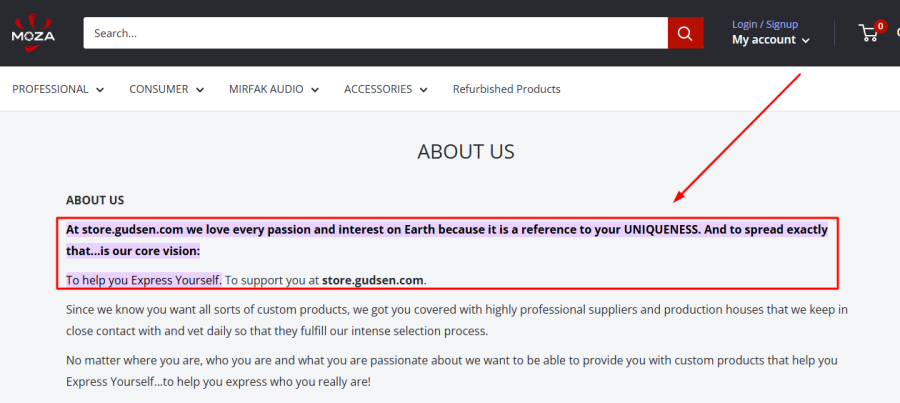
Task: Click the arrow next to My account
Action: (x=806, y=41)
